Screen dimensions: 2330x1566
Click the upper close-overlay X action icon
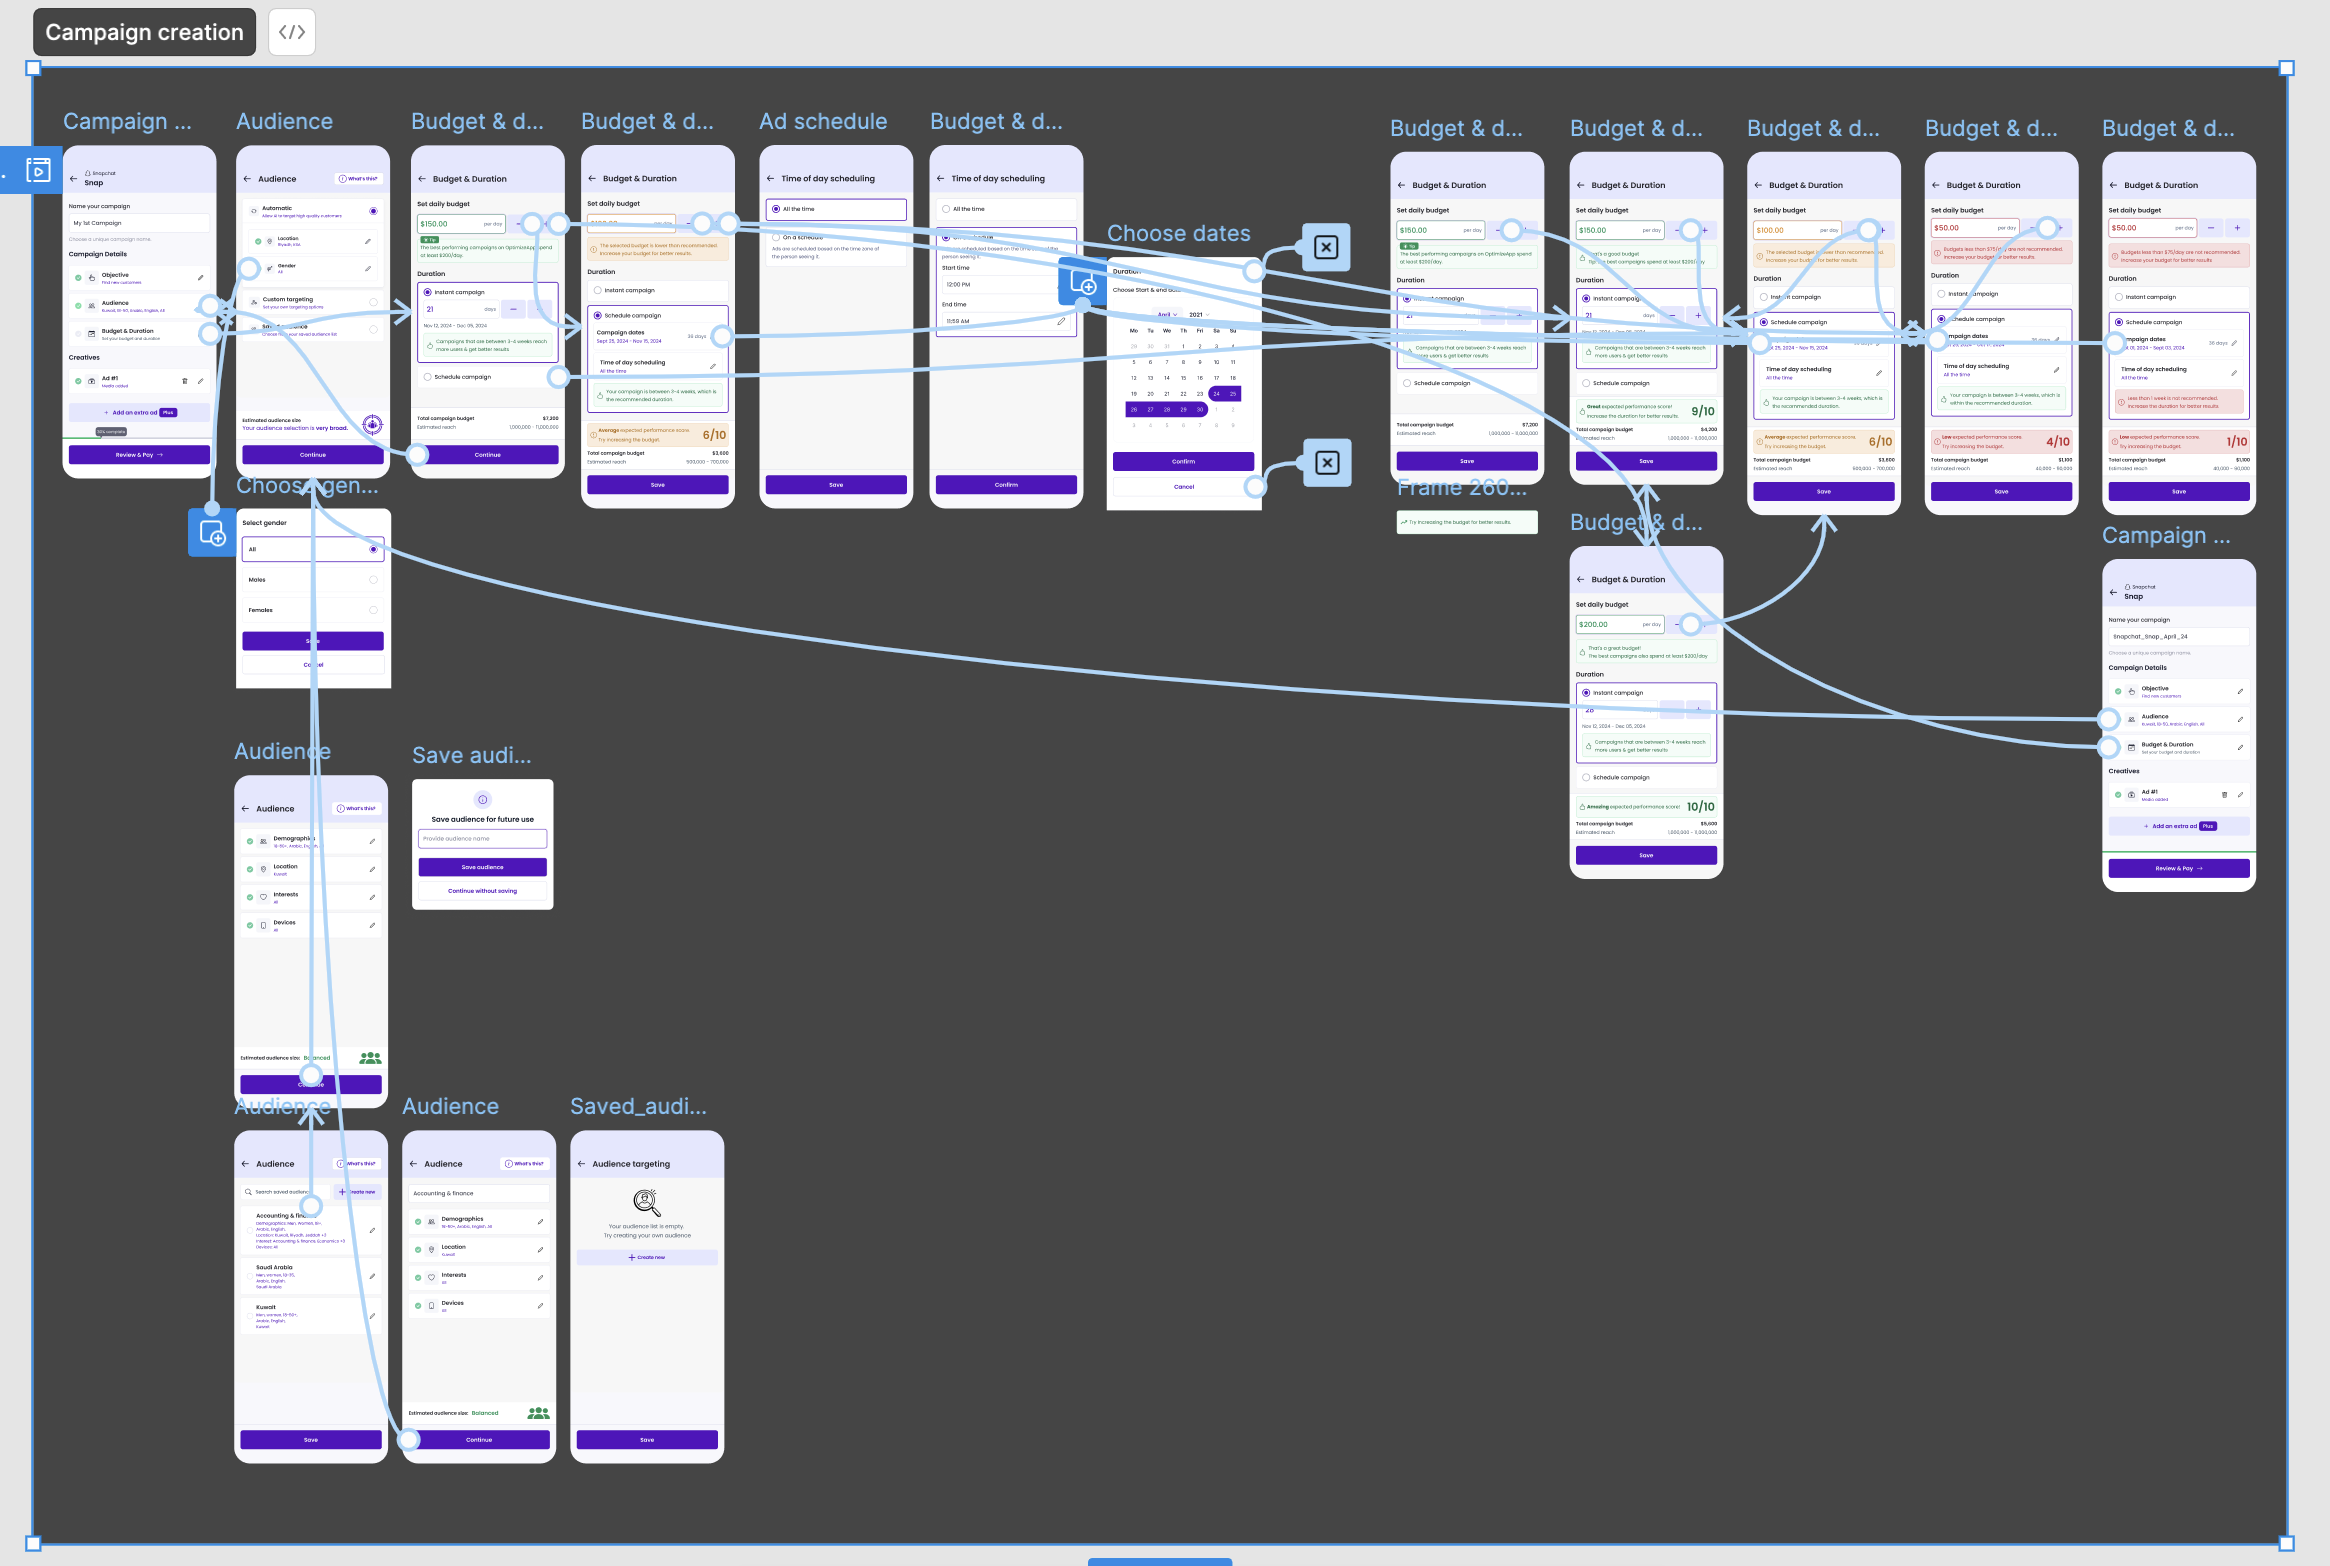tap(1325, 248)
